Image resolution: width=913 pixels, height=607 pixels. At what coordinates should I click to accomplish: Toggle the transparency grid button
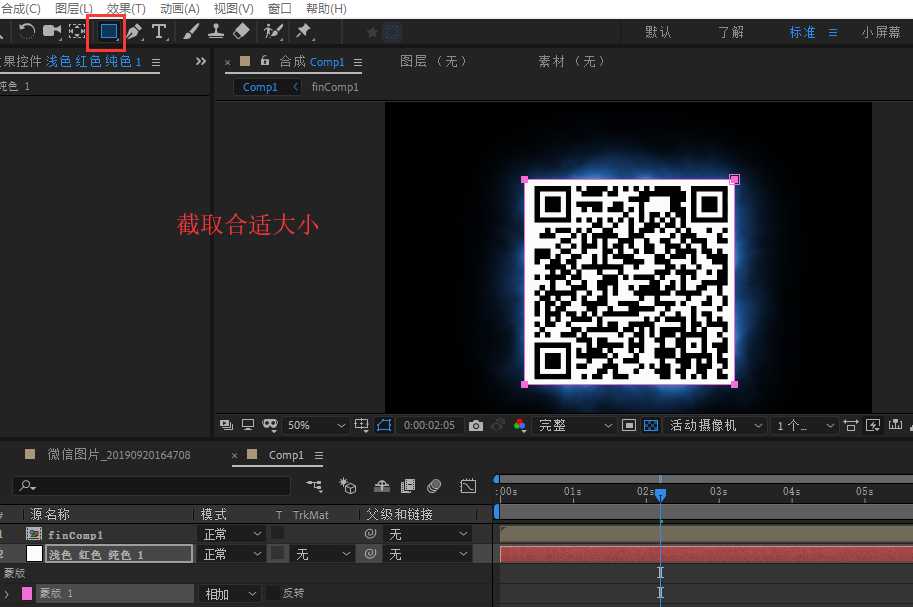(651, 426)
